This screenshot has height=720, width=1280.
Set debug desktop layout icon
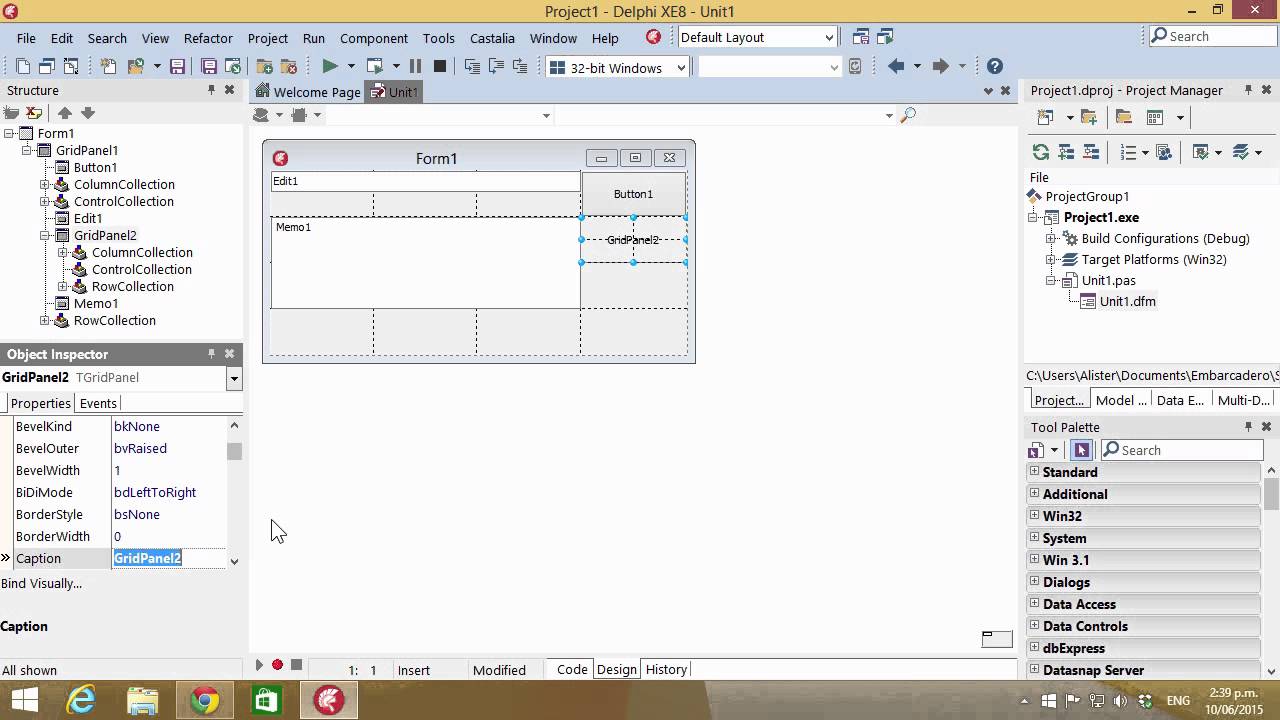885,37
